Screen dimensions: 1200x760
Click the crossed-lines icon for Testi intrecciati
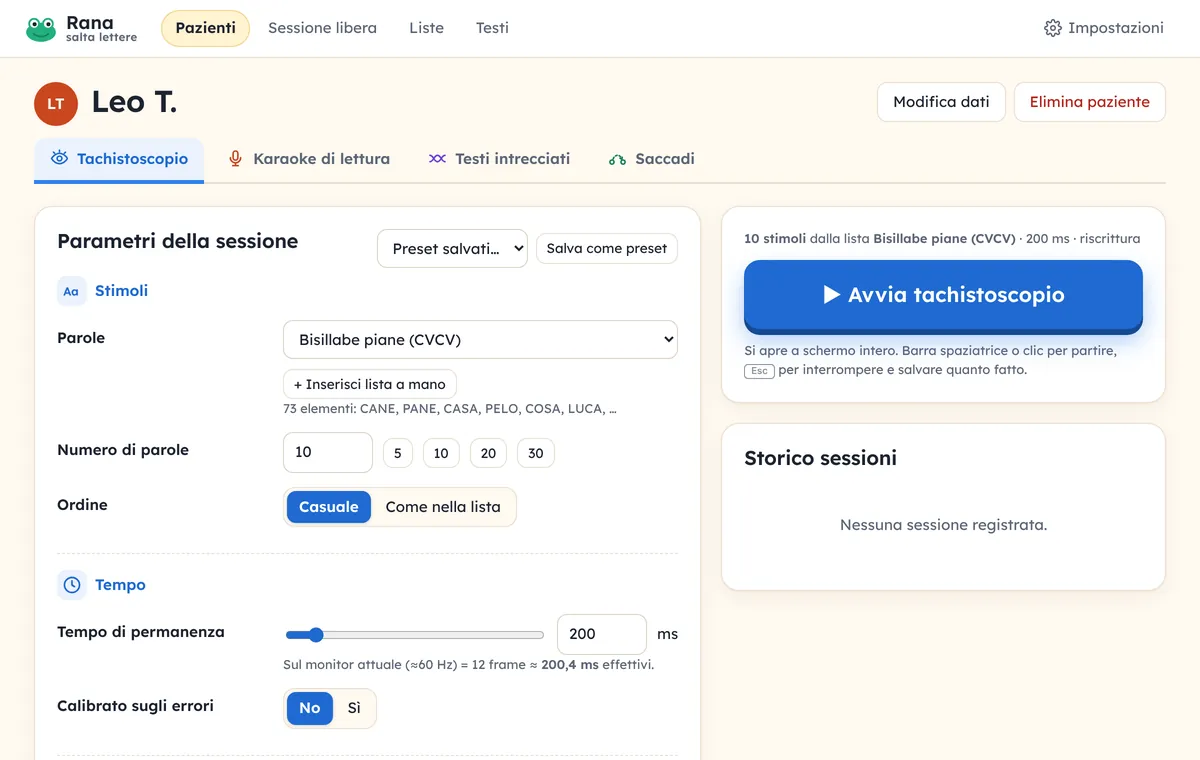point(437,158)
